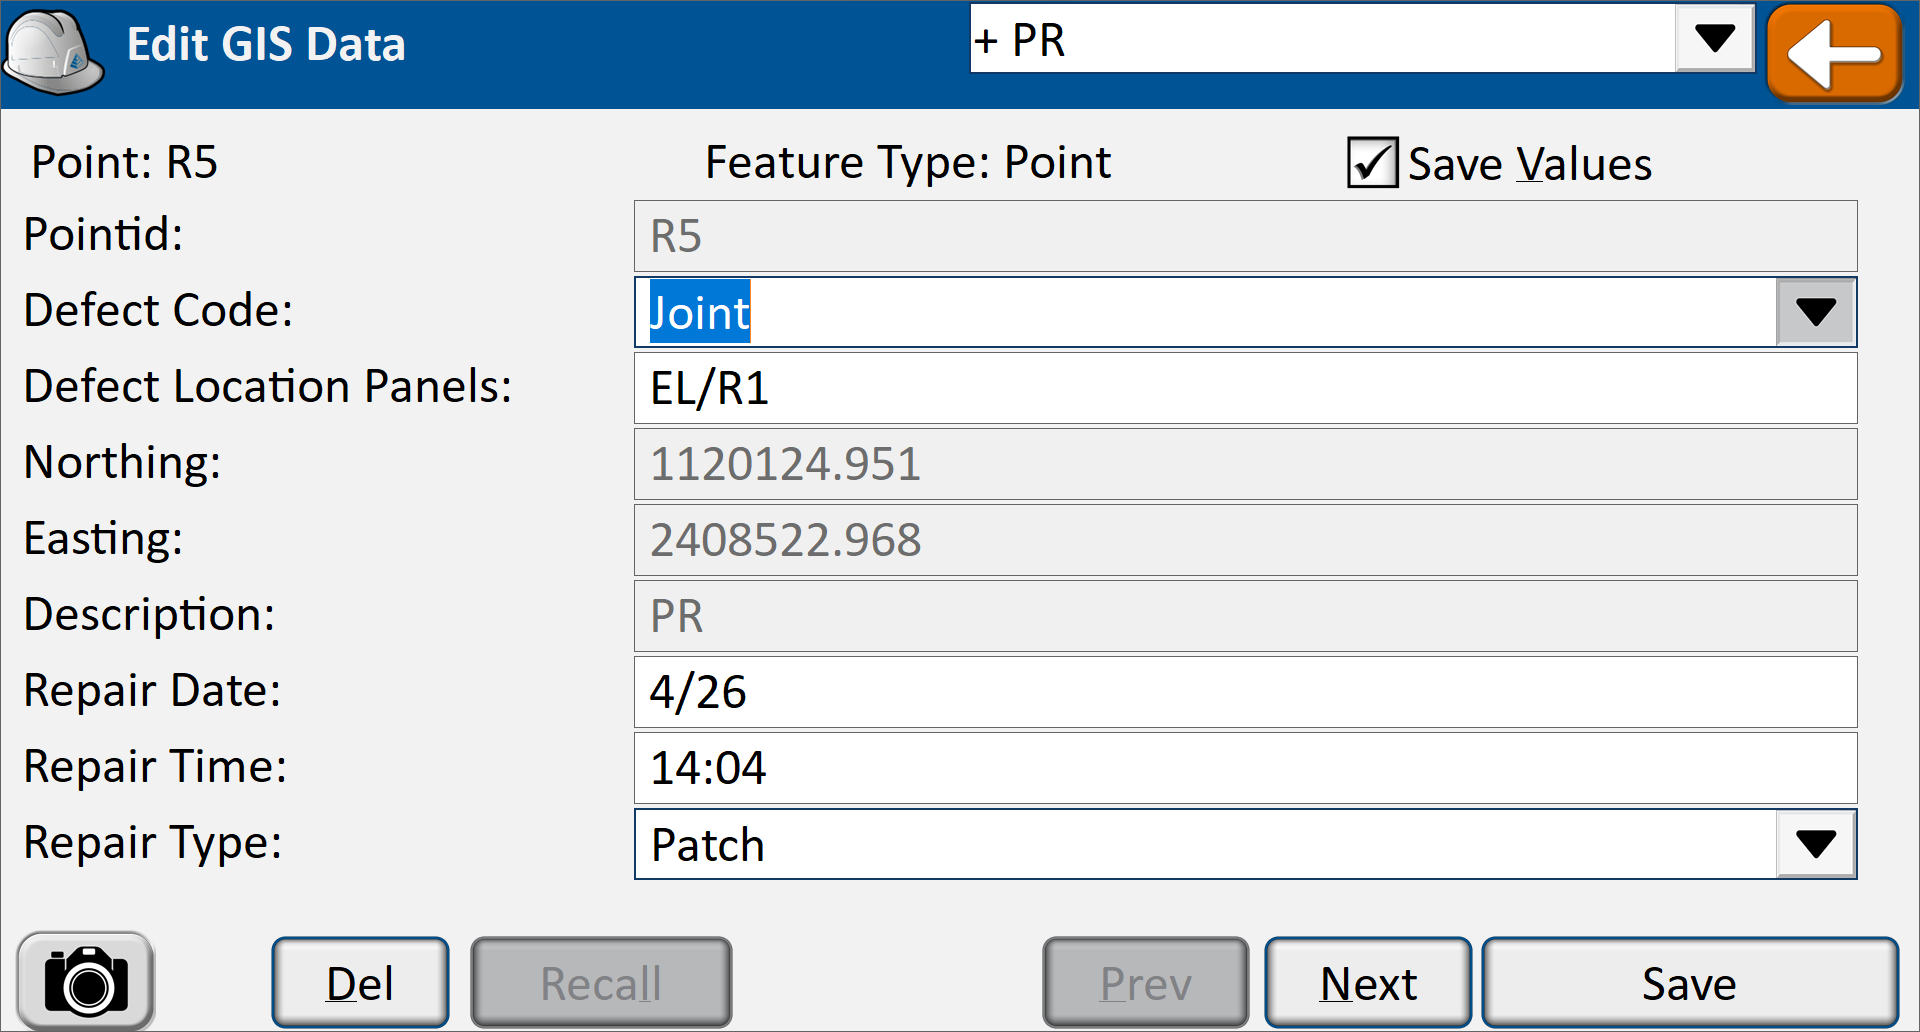Viewport: 1920px width, 1032px height.
Task: Click the Defect Code: label
Action: coord(158,310)
